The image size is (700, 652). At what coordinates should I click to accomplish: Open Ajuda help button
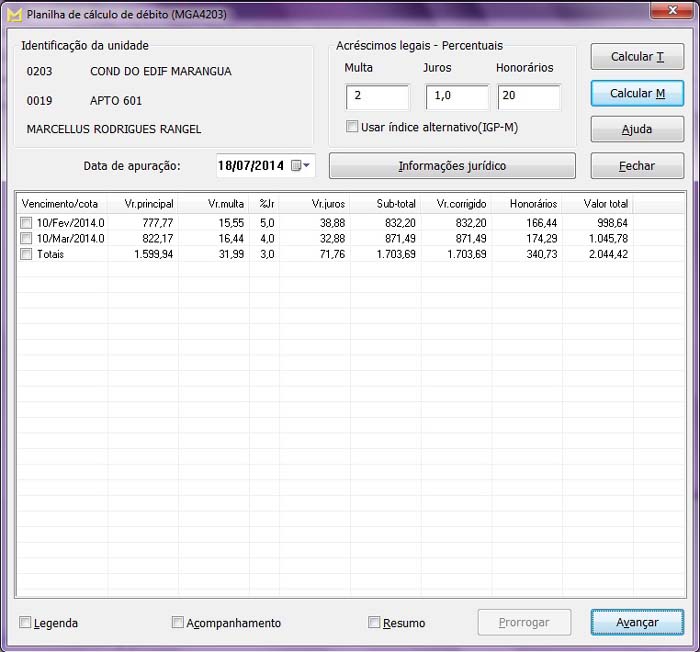[637, 130]
